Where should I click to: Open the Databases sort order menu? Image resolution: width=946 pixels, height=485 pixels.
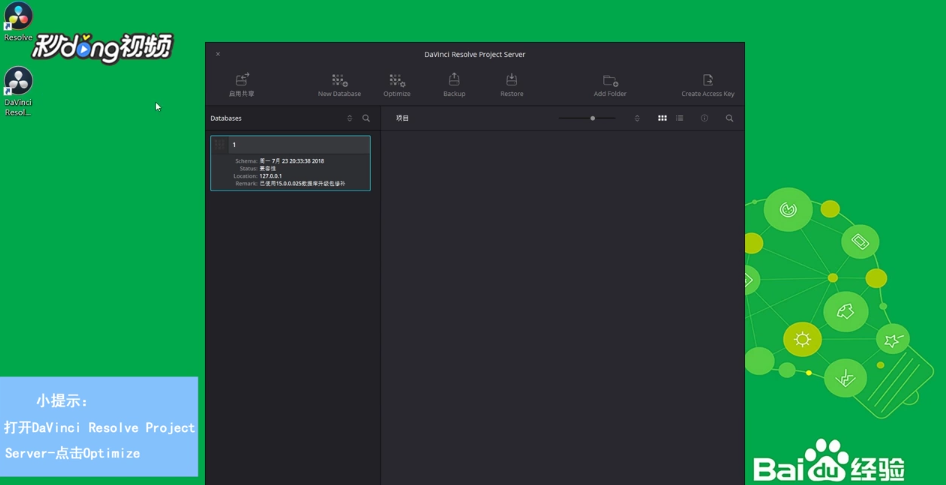(349, 118)
